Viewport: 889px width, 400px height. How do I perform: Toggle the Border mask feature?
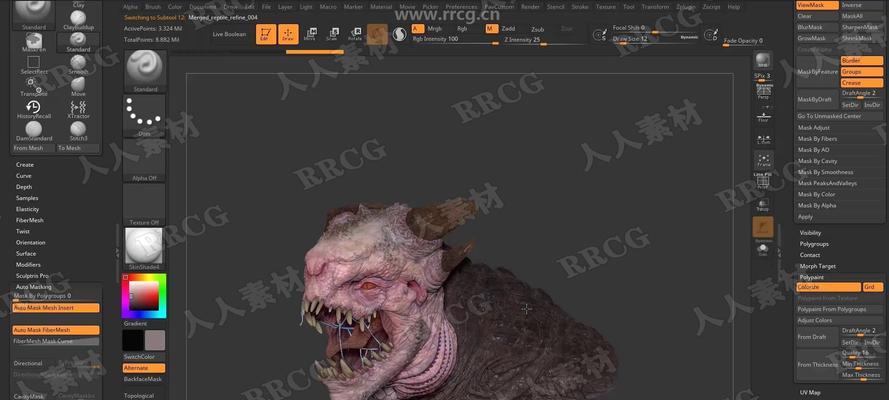862,61
